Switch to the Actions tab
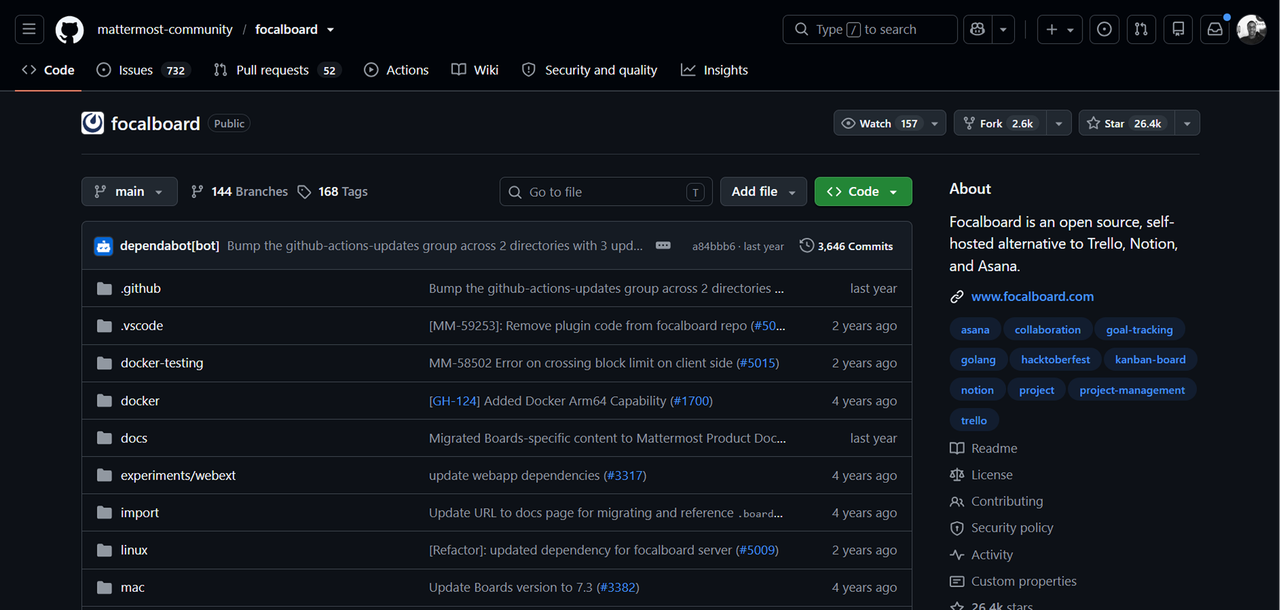Image resolution: width=1280 pixels, height=610 pixels. click(x=396, y=70)
